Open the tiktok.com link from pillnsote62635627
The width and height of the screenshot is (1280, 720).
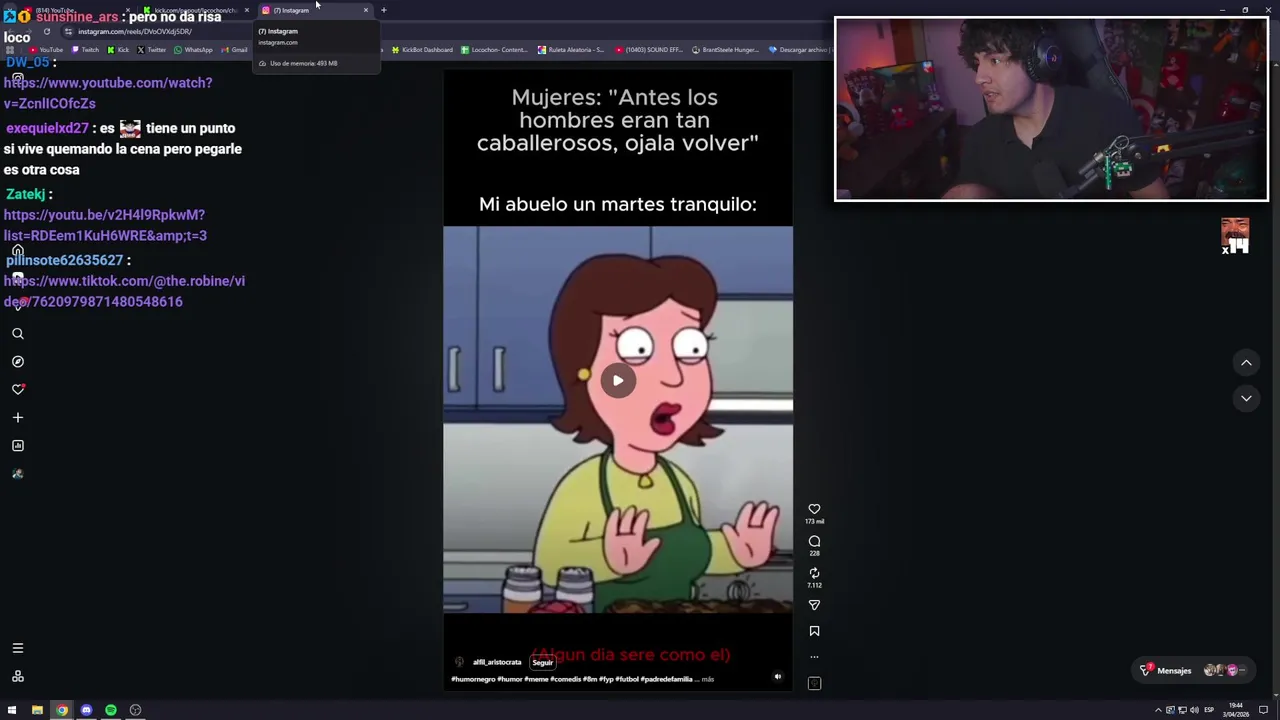[x=124, y=291]
